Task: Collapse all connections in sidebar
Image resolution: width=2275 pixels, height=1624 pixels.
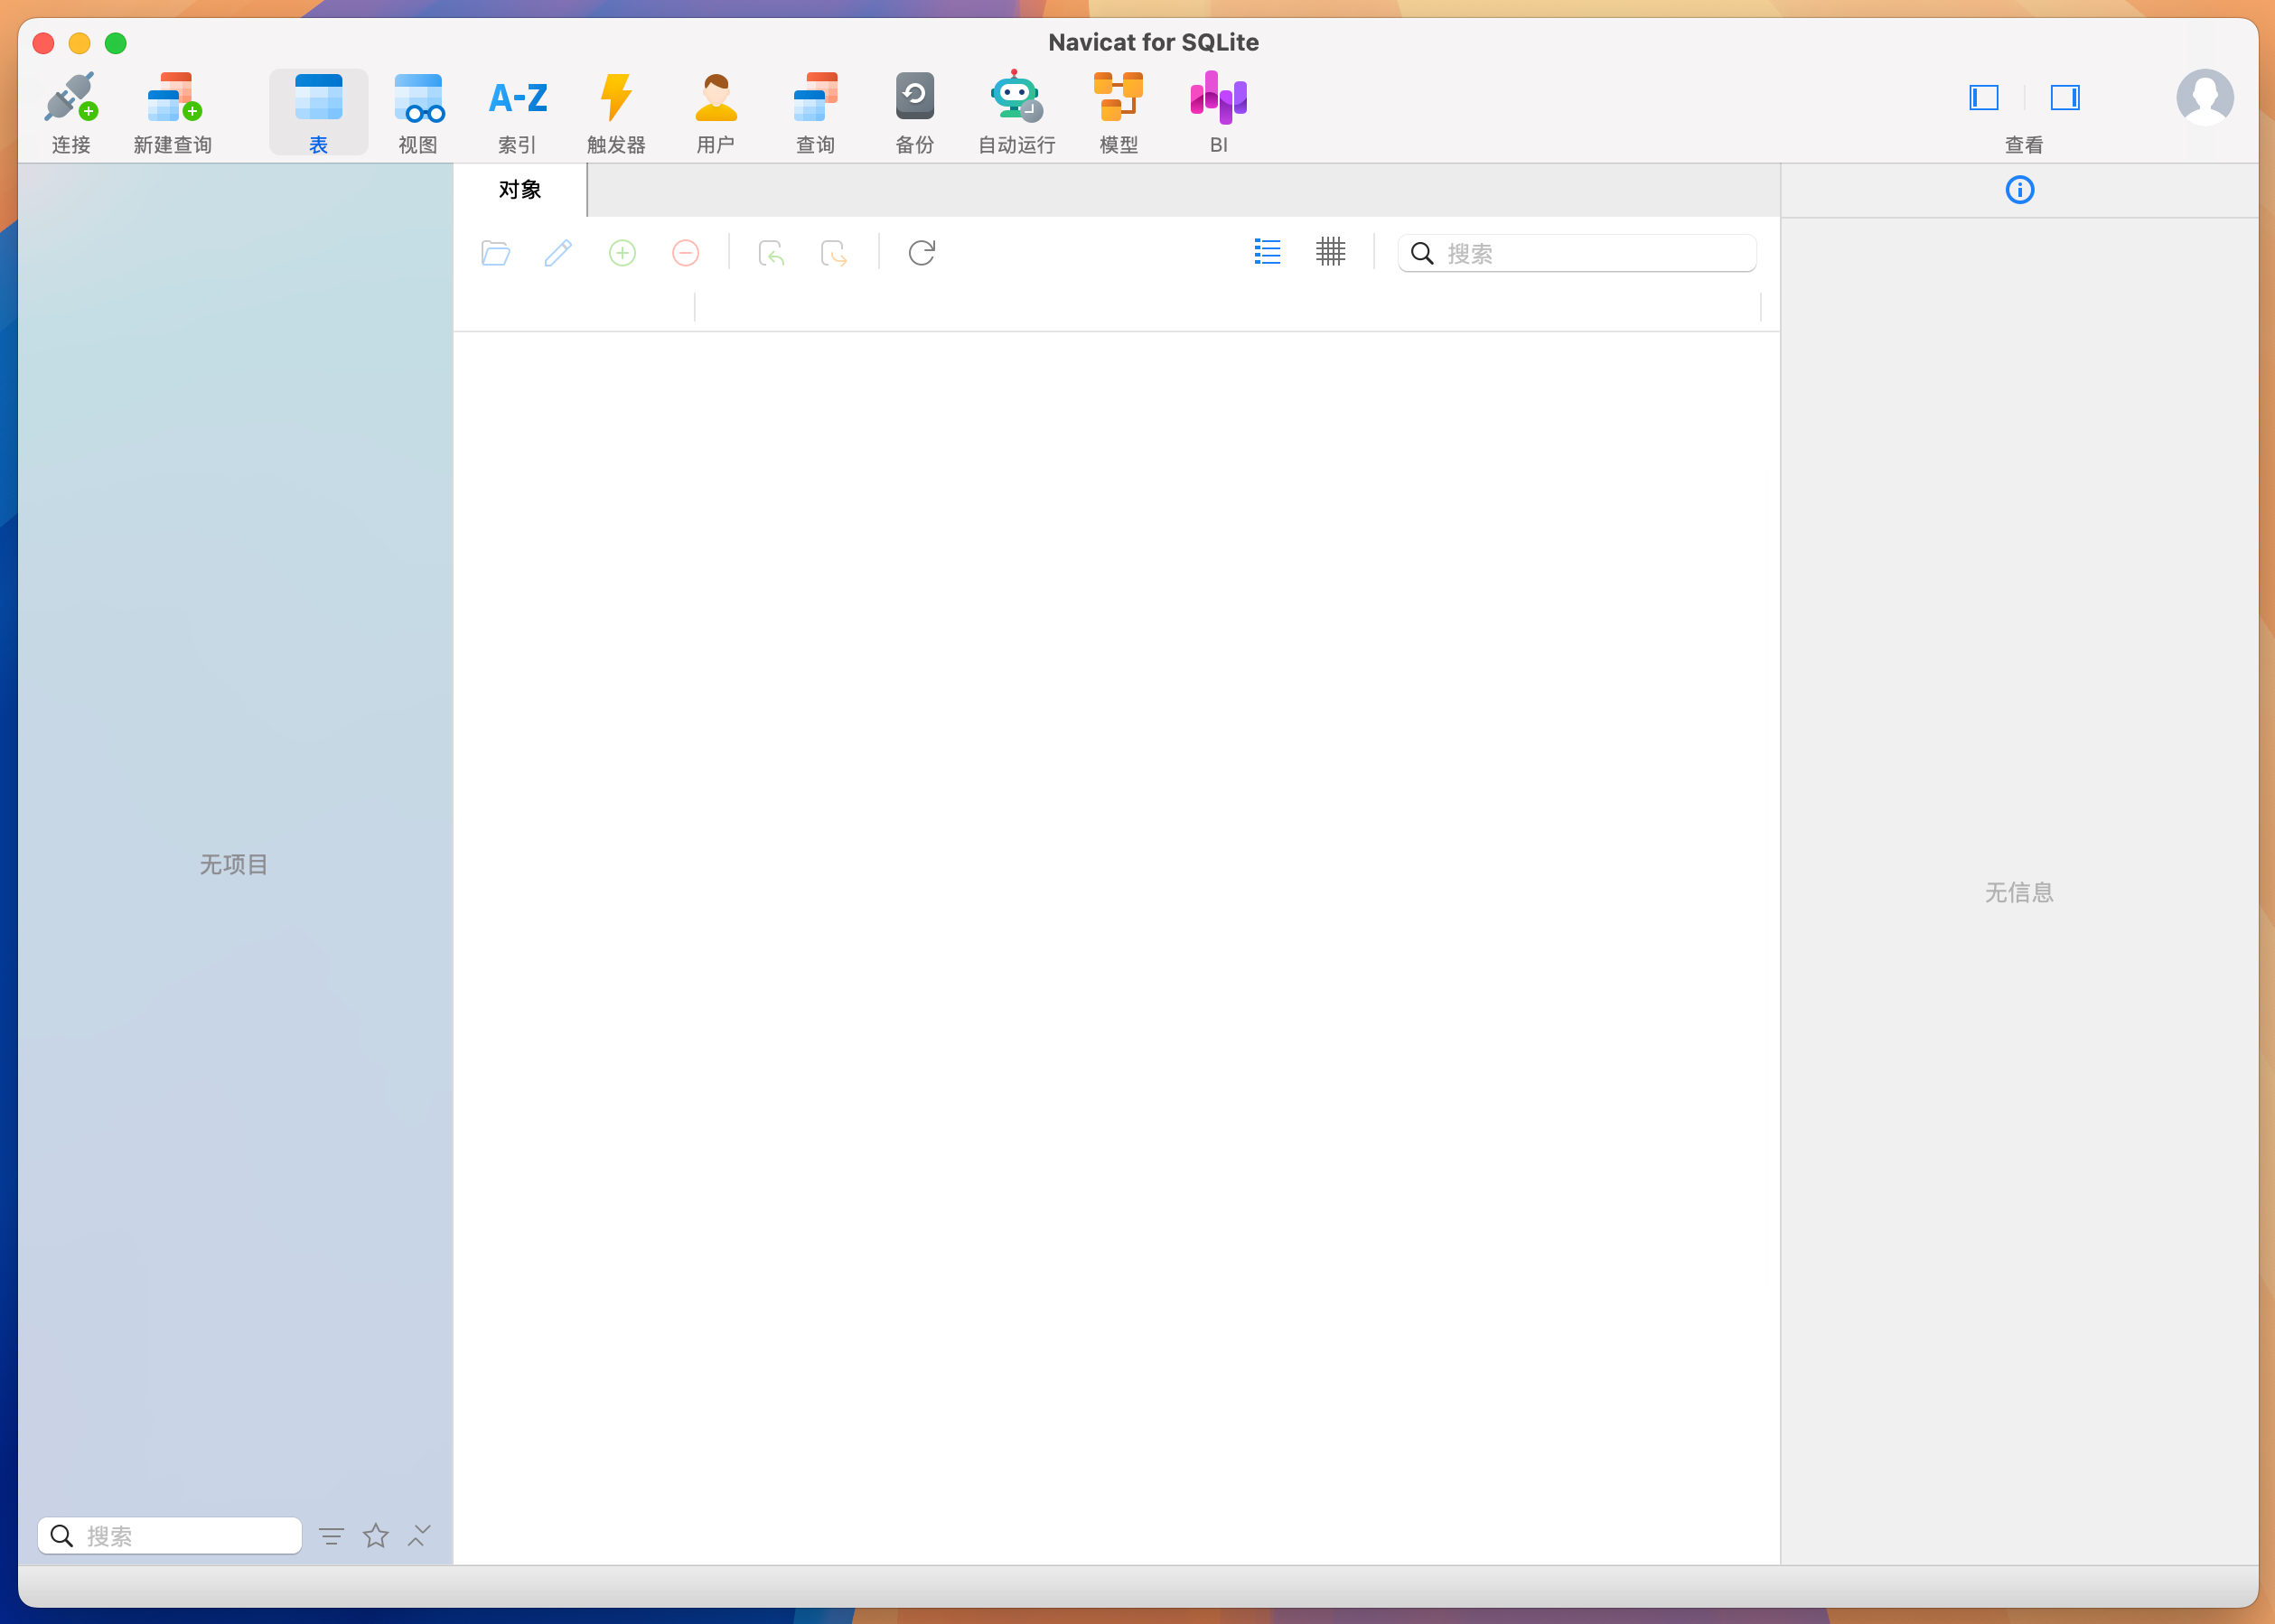Action: pos(419,1535)
